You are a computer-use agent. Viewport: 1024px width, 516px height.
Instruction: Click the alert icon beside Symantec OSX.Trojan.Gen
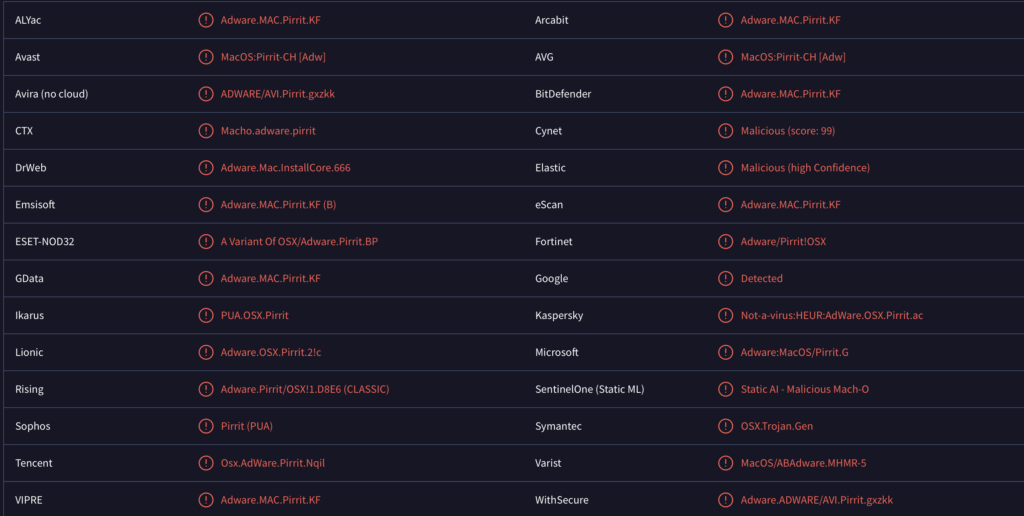(x=726, y=426)
